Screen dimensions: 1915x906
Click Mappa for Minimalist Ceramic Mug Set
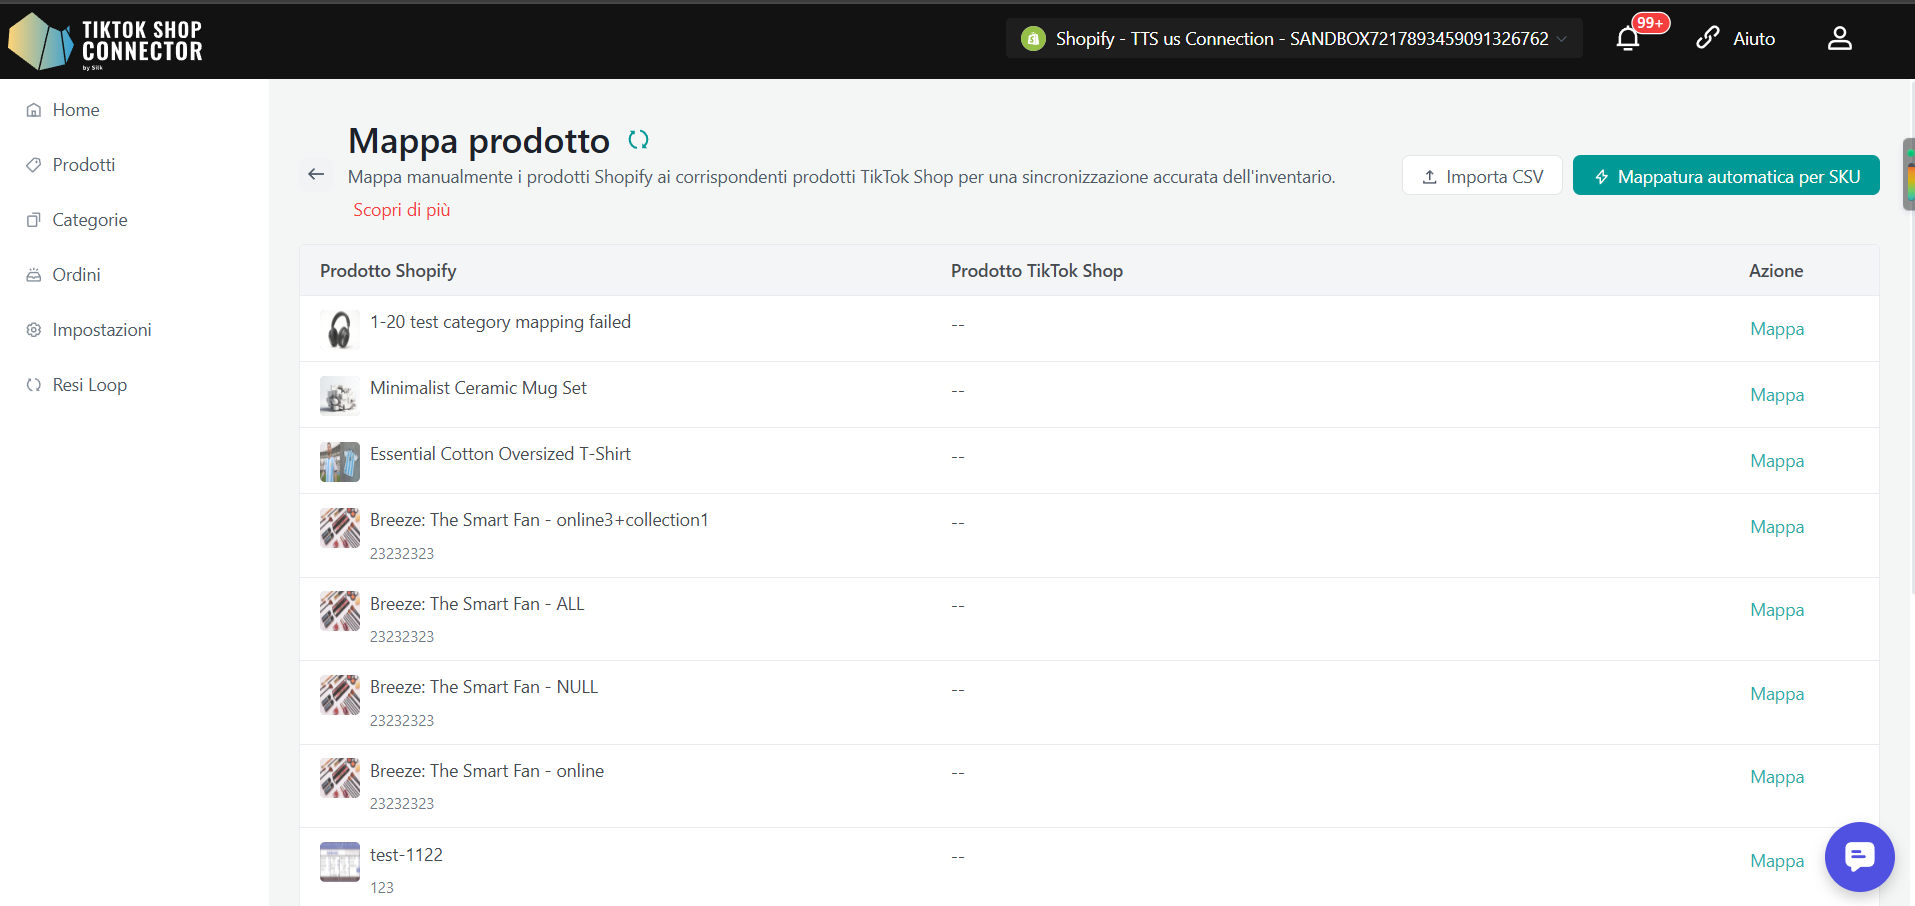click(x=1777, y=395)
